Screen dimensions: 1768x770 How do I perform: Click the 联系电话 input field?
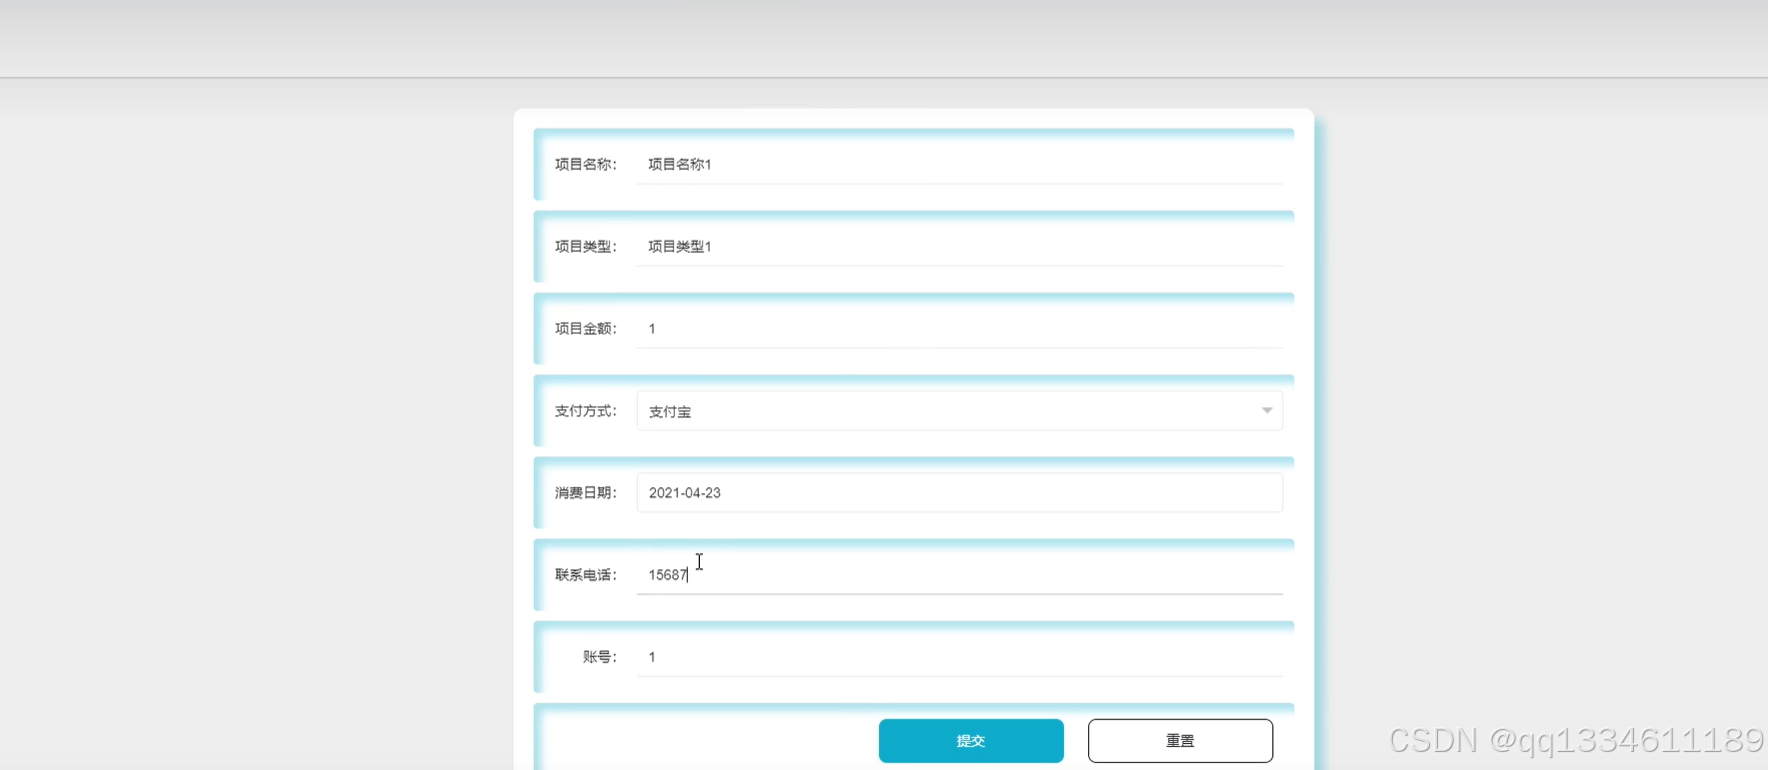pyautogui.click(x=959, y=575)
